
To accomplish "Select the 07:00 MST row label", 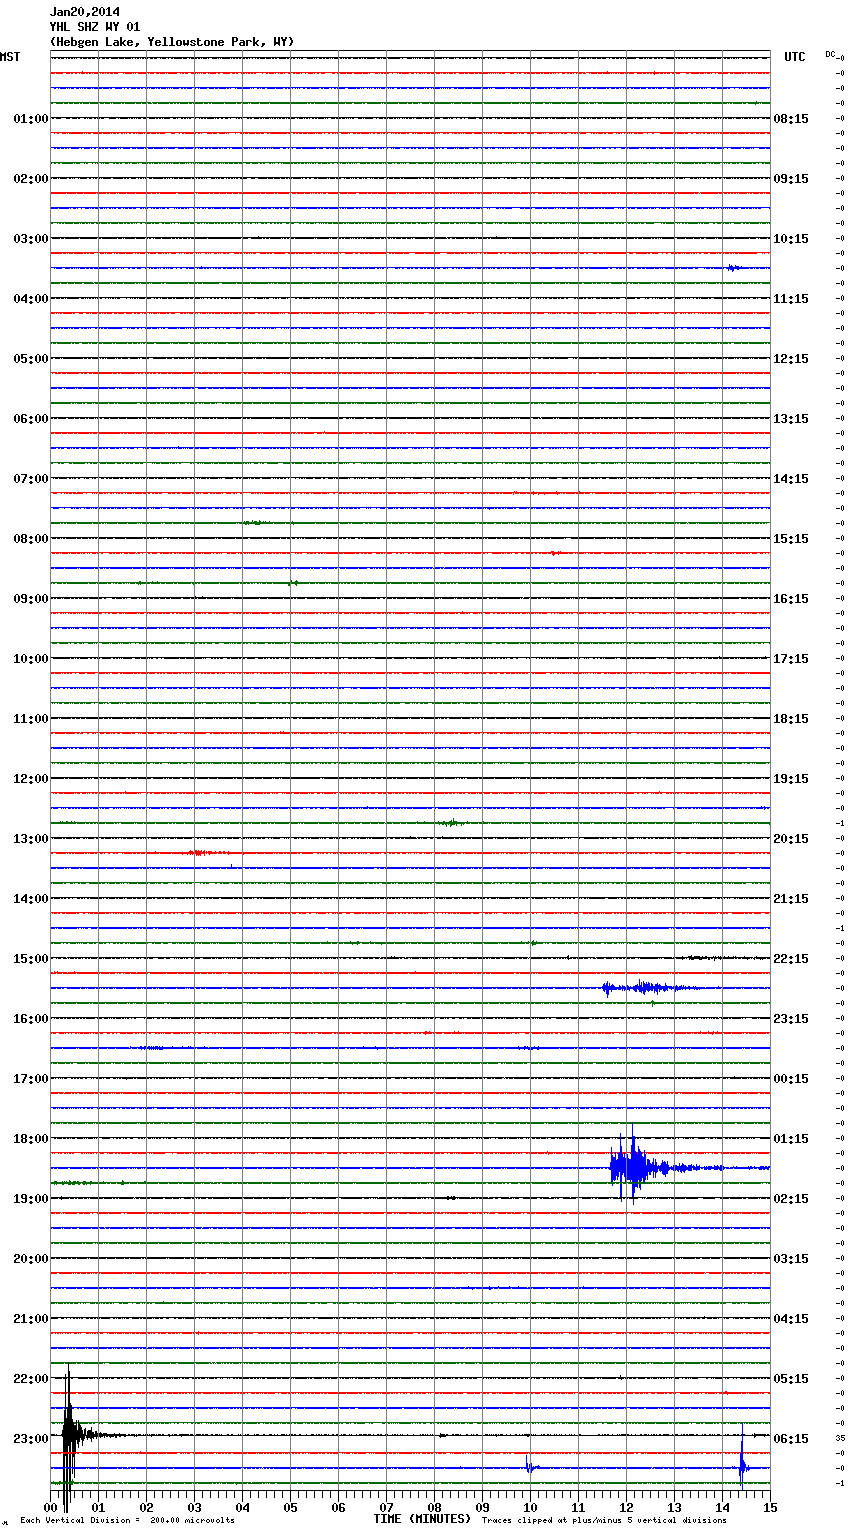I will point(30,479).
